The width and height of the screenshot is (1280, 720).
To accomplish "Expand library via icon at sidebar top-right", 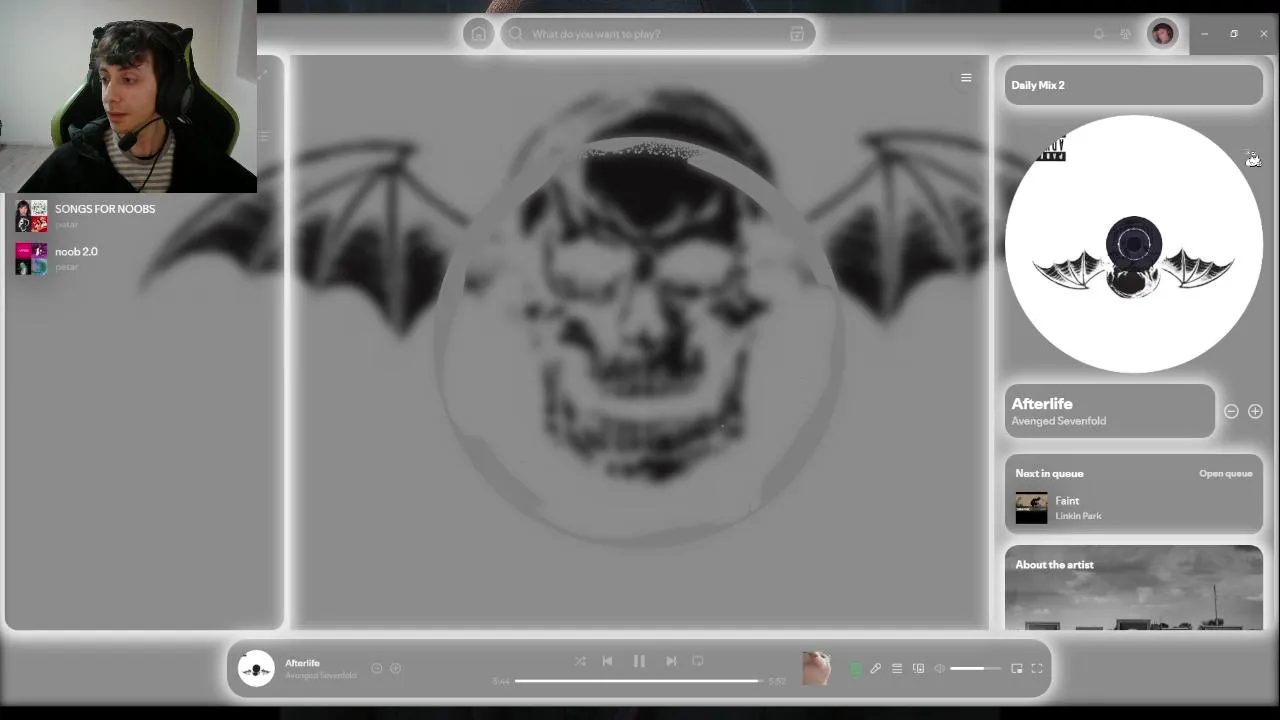I will point(263,74).
